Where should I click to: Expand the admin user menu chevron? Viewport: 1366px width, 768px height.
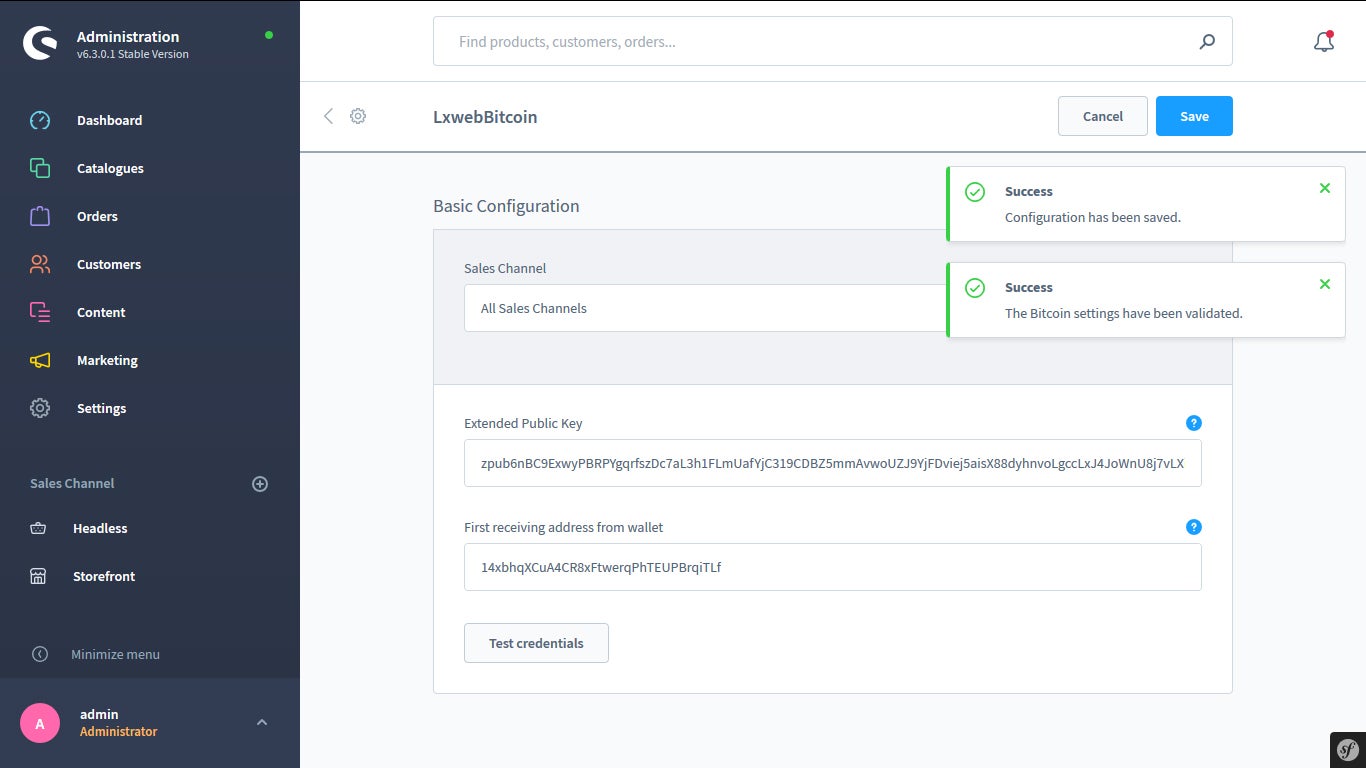coord(262,722)
